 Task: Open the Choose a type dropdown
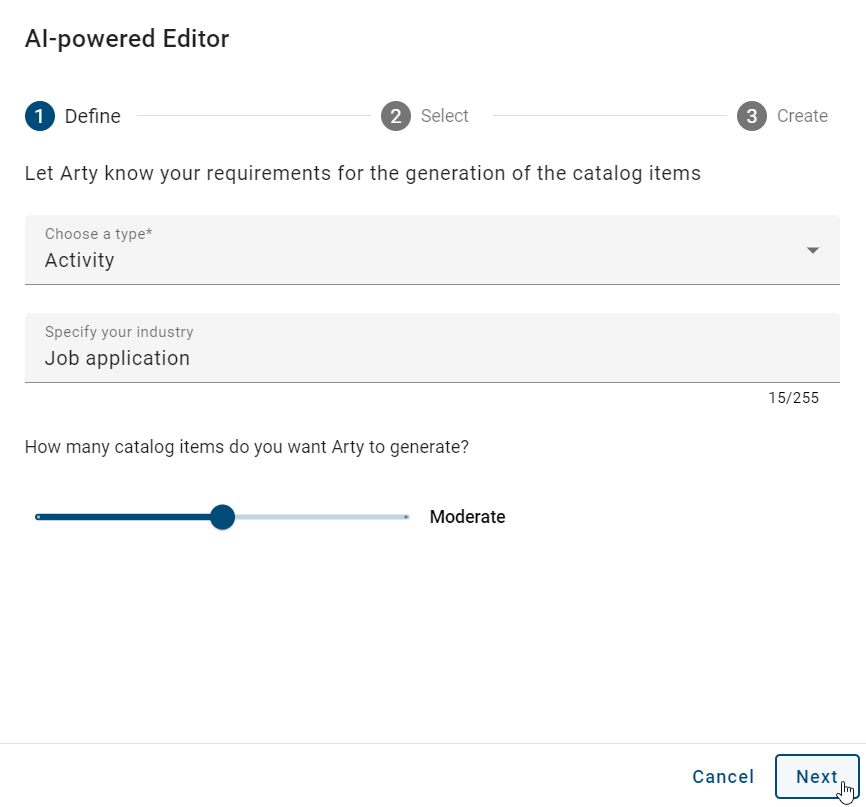[431, 250]
